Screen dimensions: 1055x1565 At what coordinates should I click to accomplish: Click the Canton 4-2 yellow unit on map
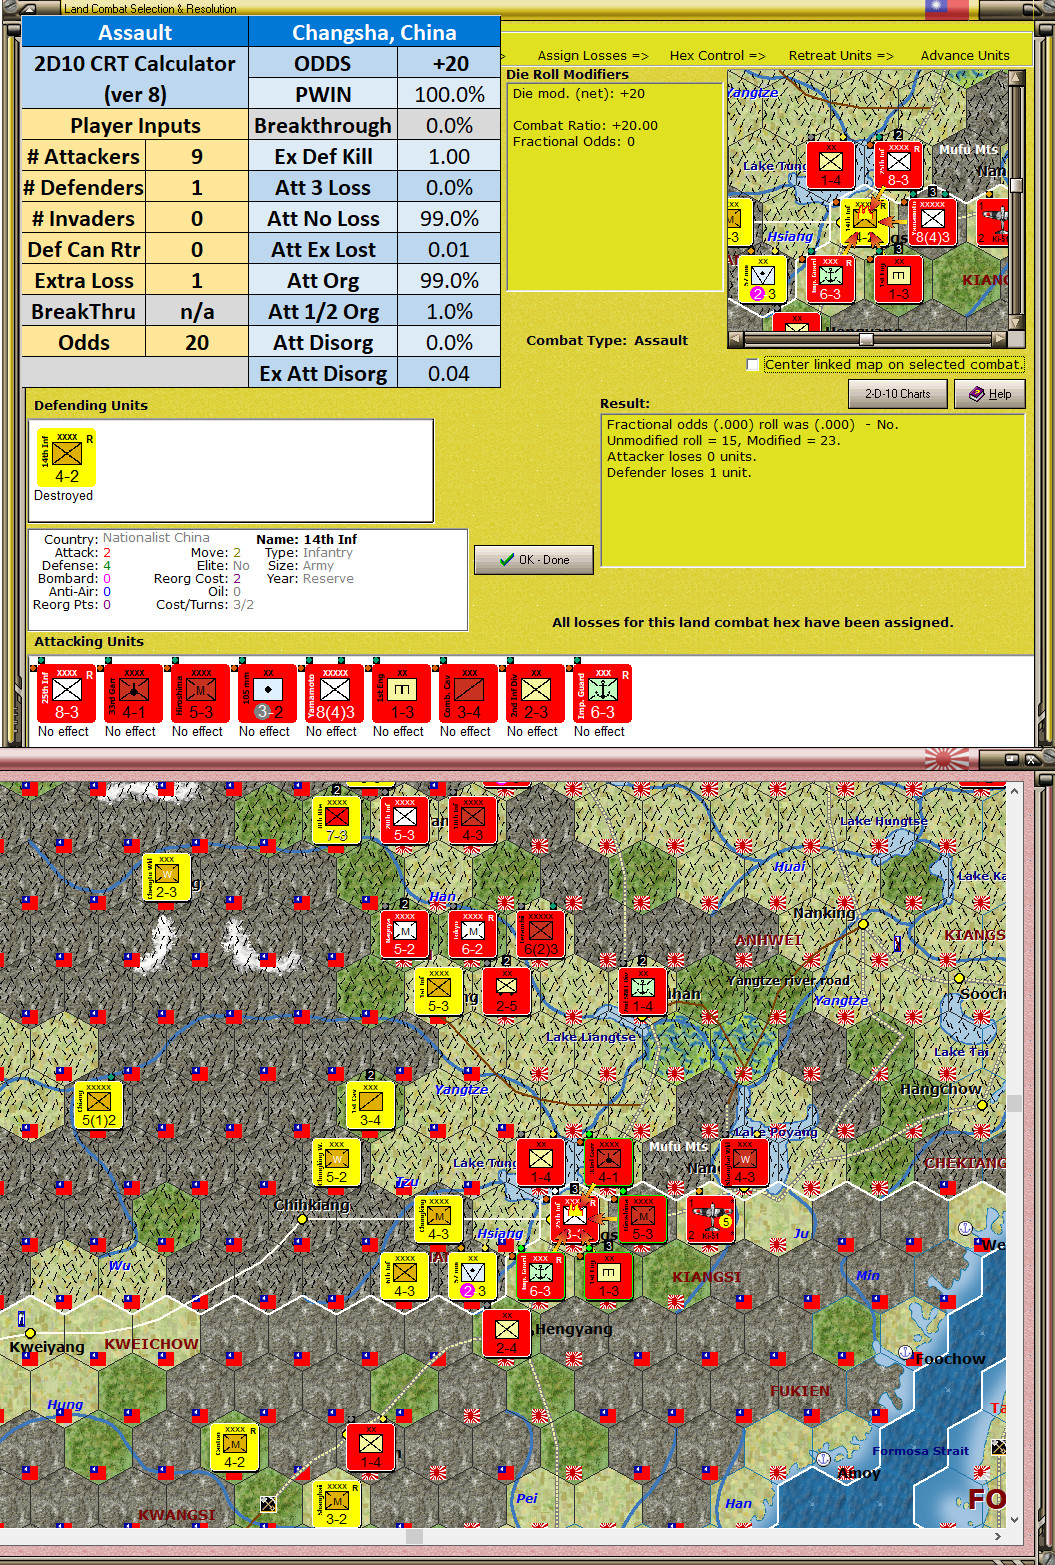tap(234, 1448)
